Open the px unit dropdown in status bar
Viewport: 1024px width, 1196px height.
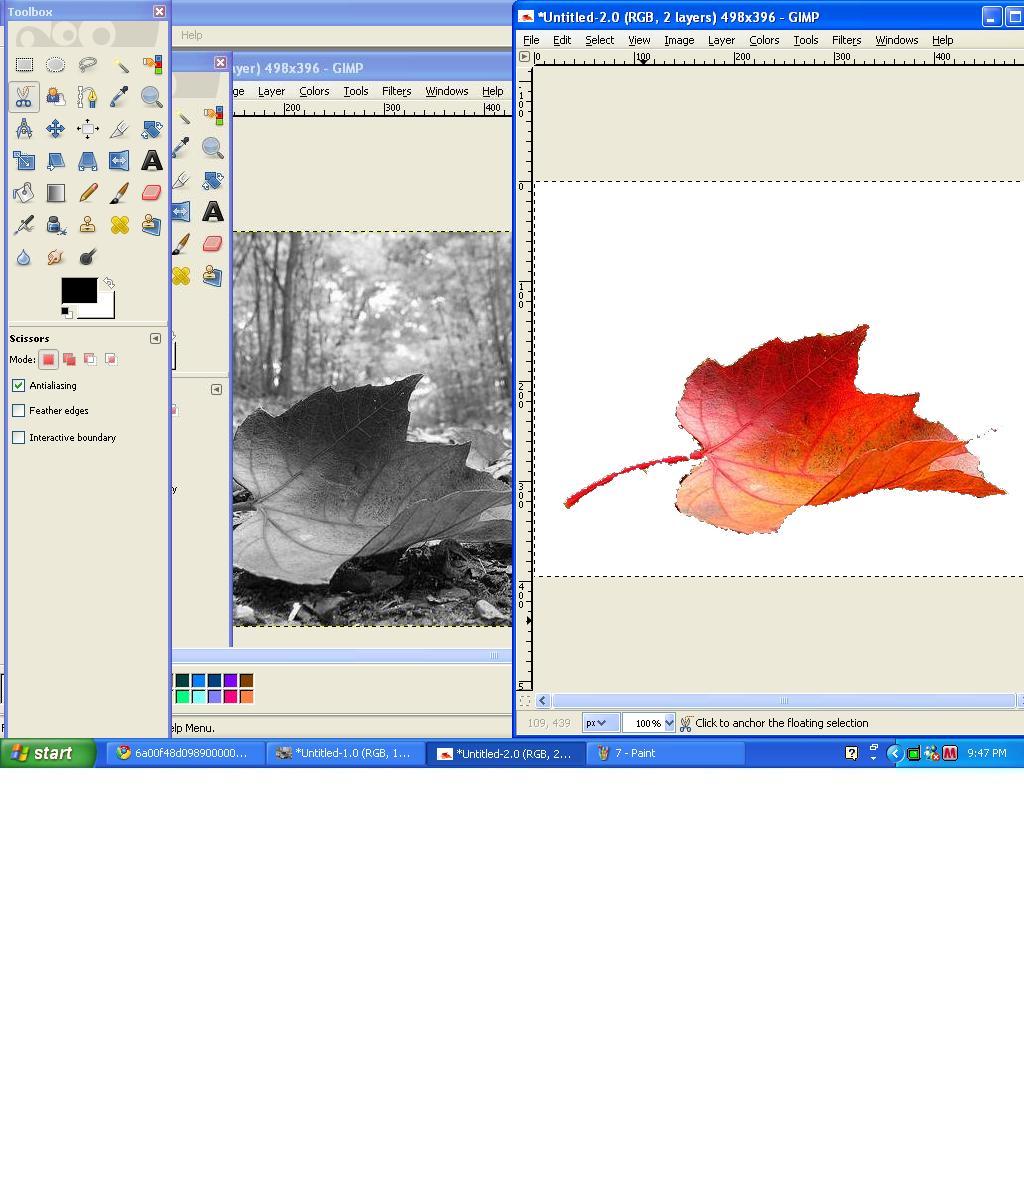click(x=599, y=723)
